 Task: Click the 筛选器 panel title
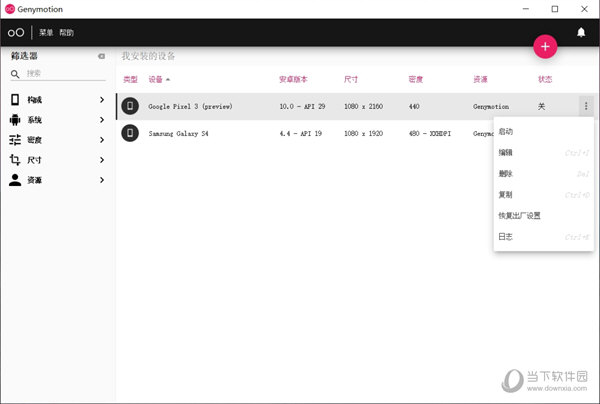pyautogui.click(x=24, y=56)
